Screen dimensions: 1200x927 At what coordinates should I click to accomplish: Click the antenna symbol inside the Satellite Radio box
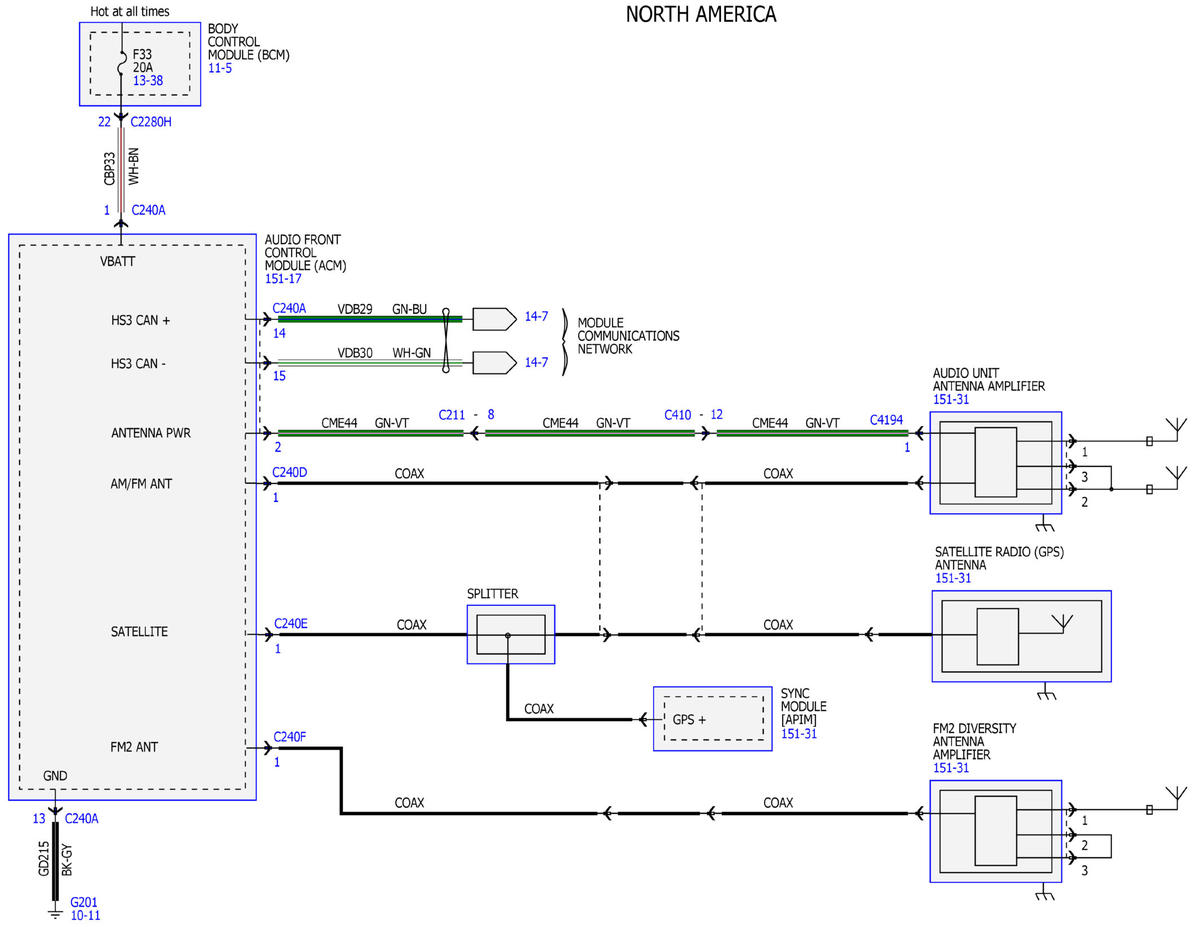tap(1061, 625)
